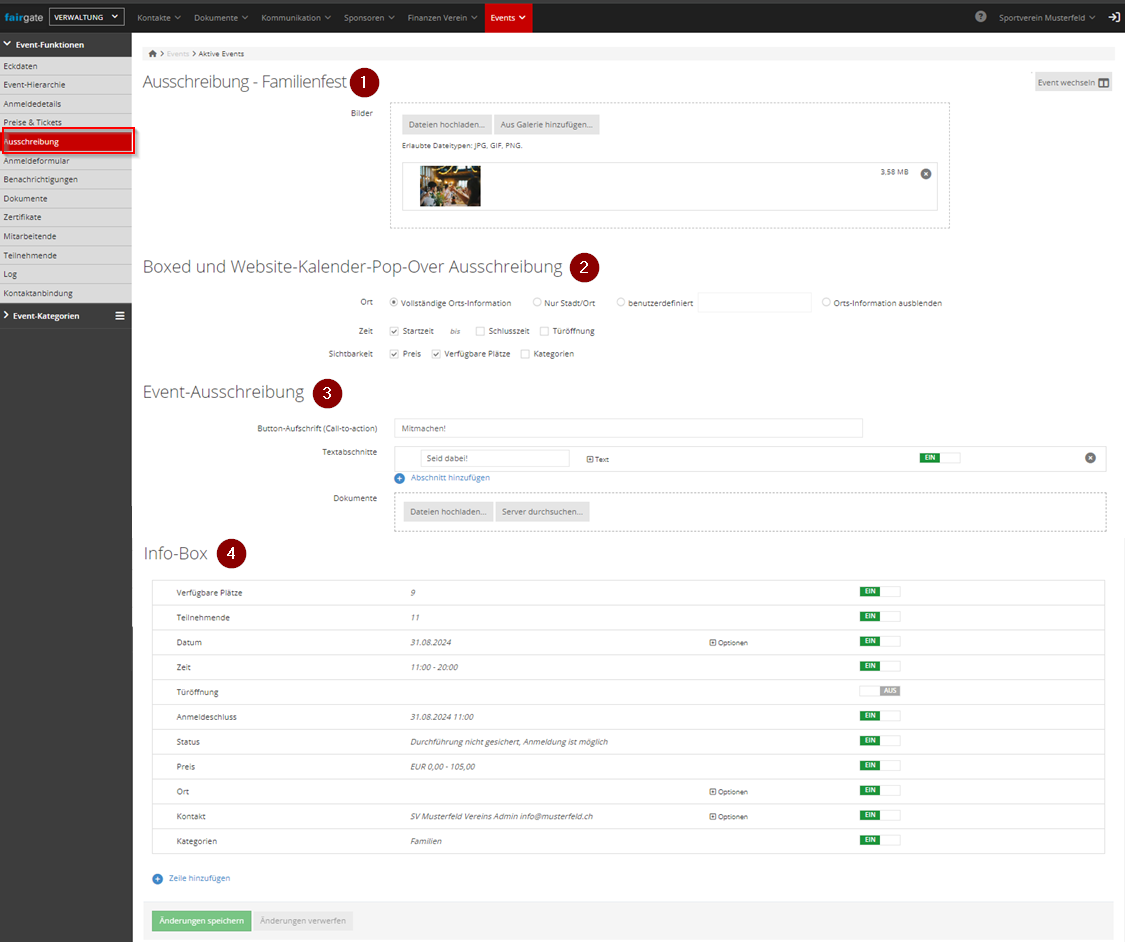Expand Text of 'Seid dabei!' section
The width and height of the screenshot is (1125, 942).
pos(597,459)
